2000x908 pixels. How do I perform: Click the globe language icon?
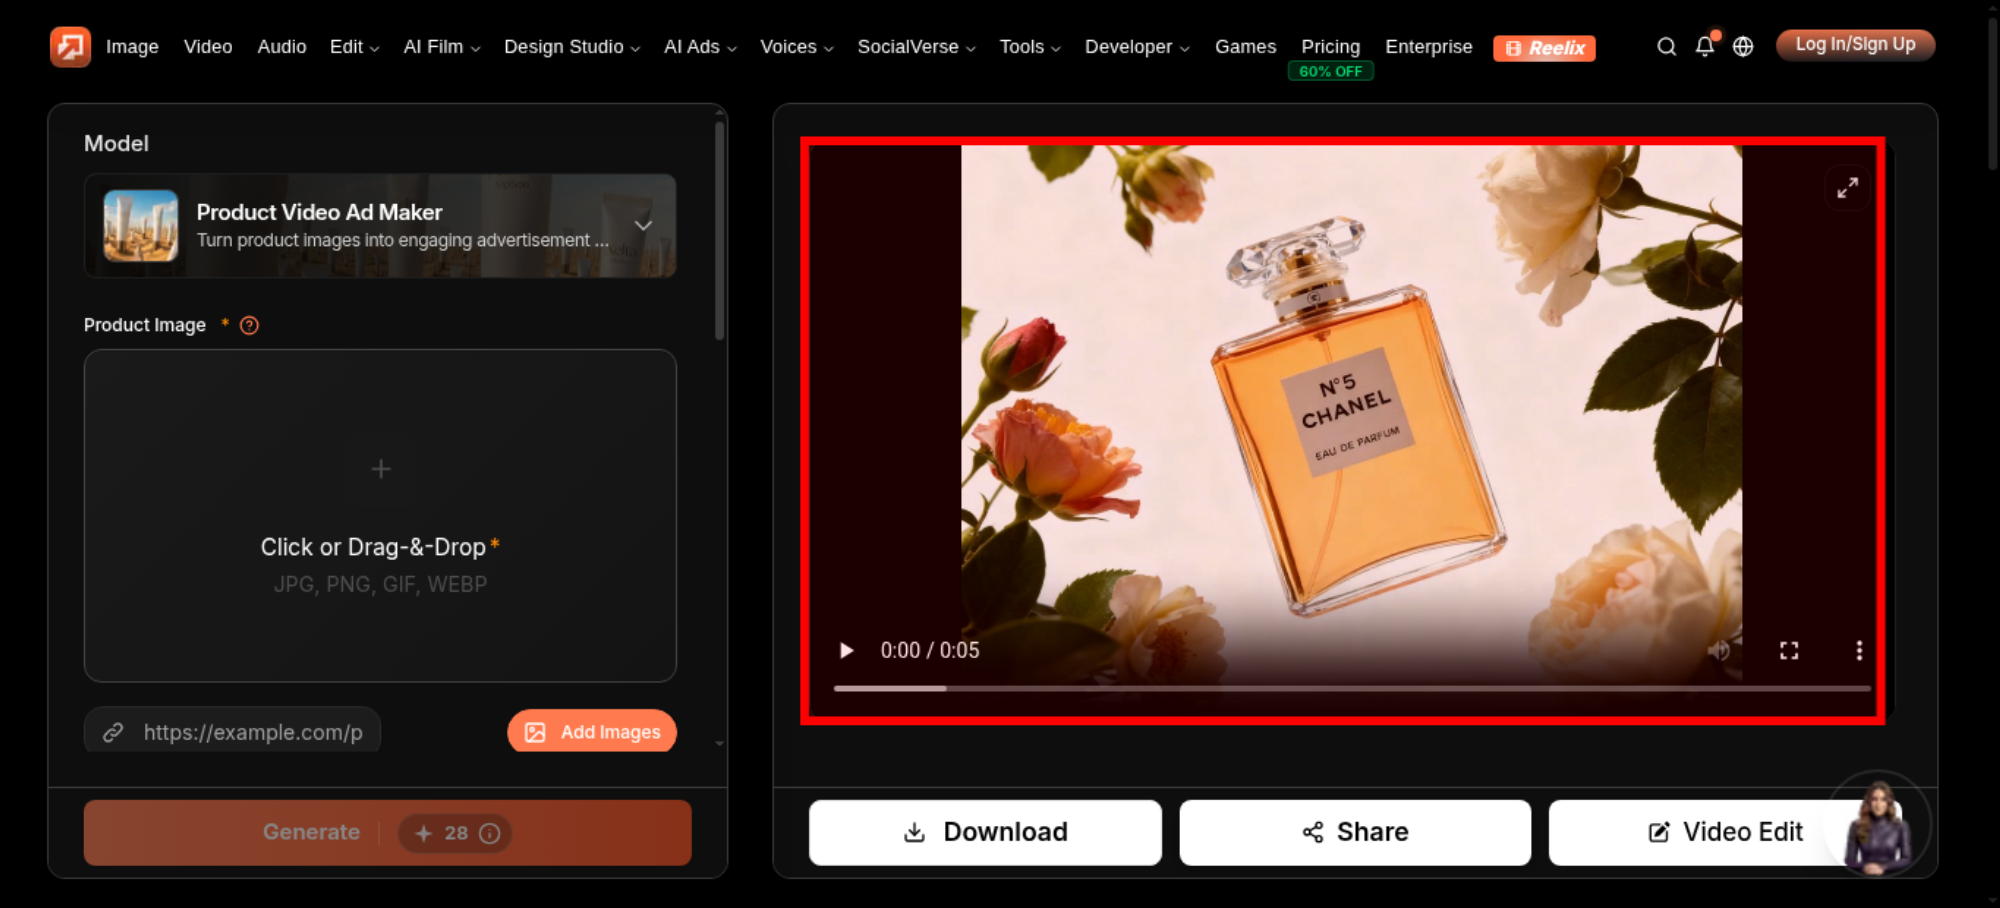(x=1743, y=46)
